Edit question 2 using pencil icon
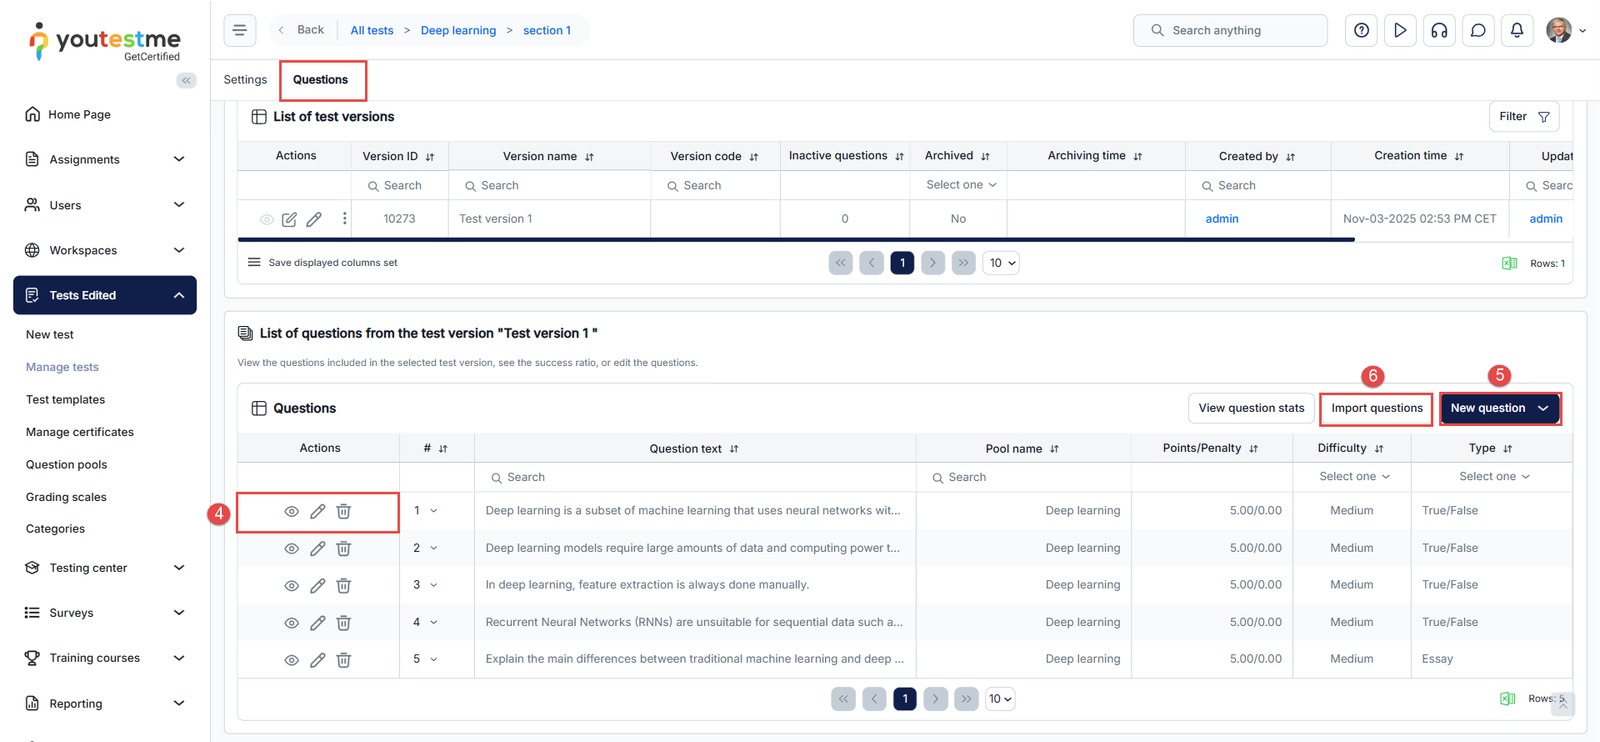Image resolution: width=1600 pixels, height=742 pixels. (317, 548)
